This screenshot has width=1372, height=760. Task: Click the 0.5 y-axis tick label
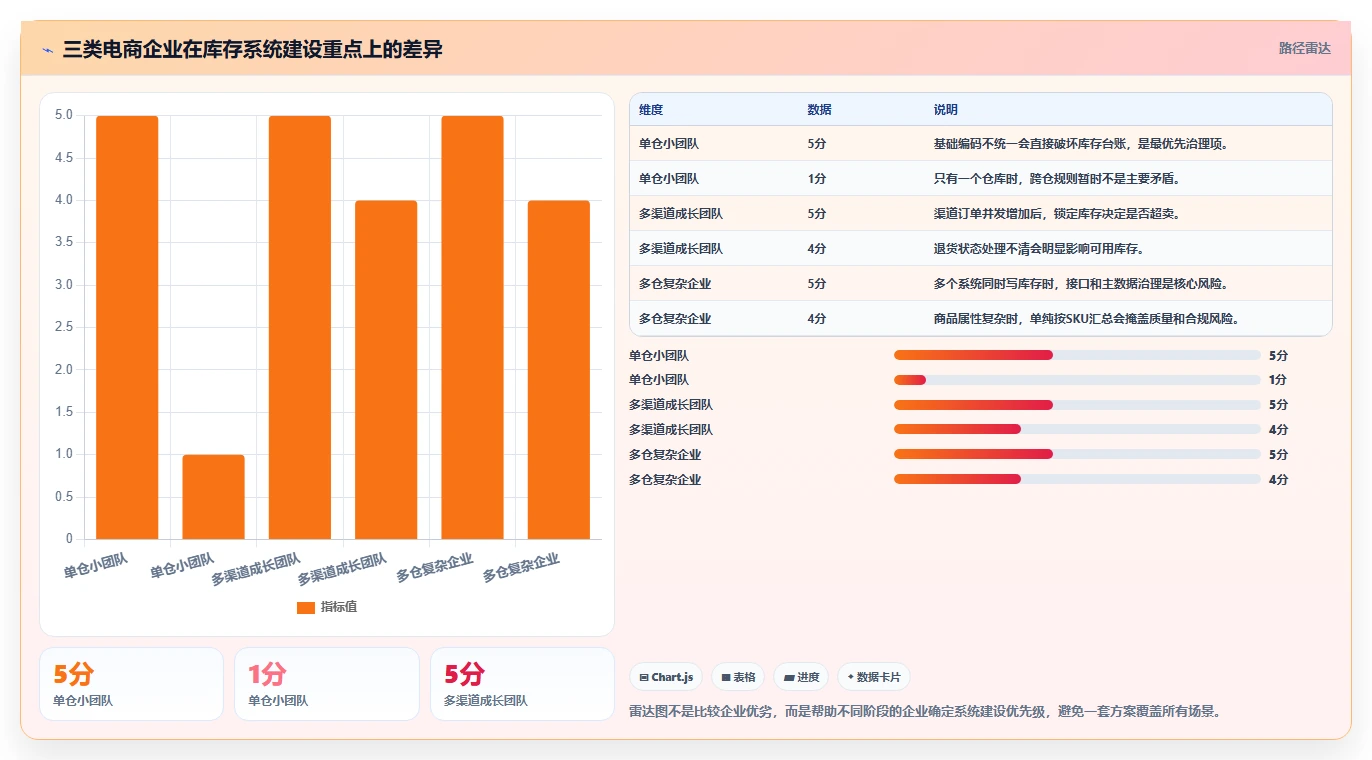click(x=64, y=497)
